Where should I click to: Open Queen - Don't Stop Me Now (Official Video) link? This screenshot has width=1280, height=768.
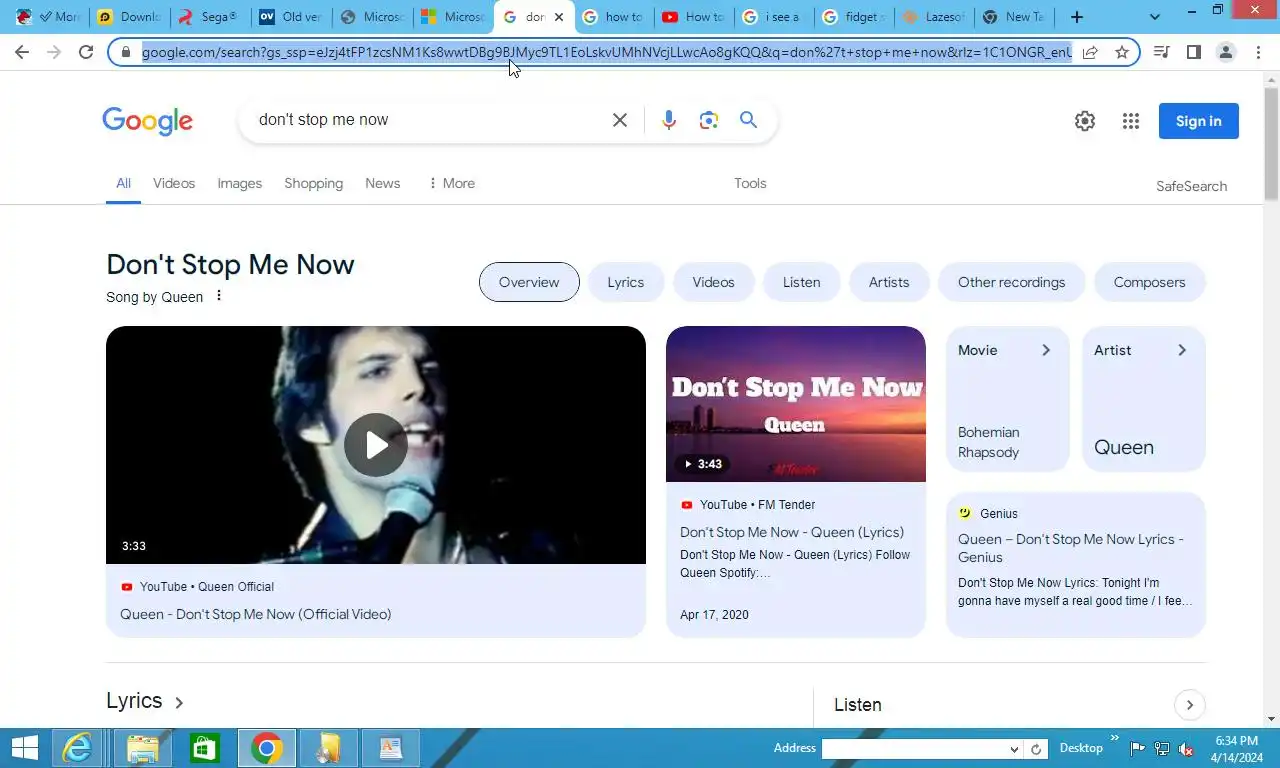click(256, 614)
